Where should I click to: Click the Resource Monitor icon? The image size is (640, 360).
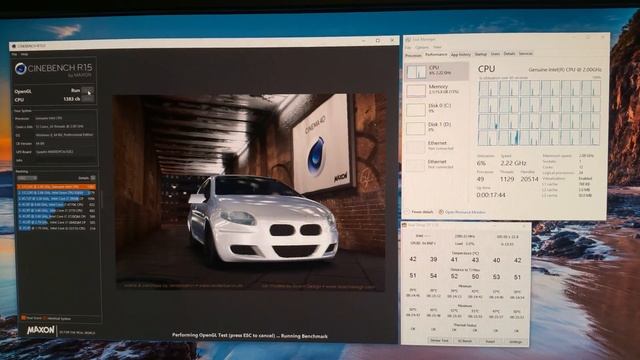pyautogui.click(x=441, y=212)
